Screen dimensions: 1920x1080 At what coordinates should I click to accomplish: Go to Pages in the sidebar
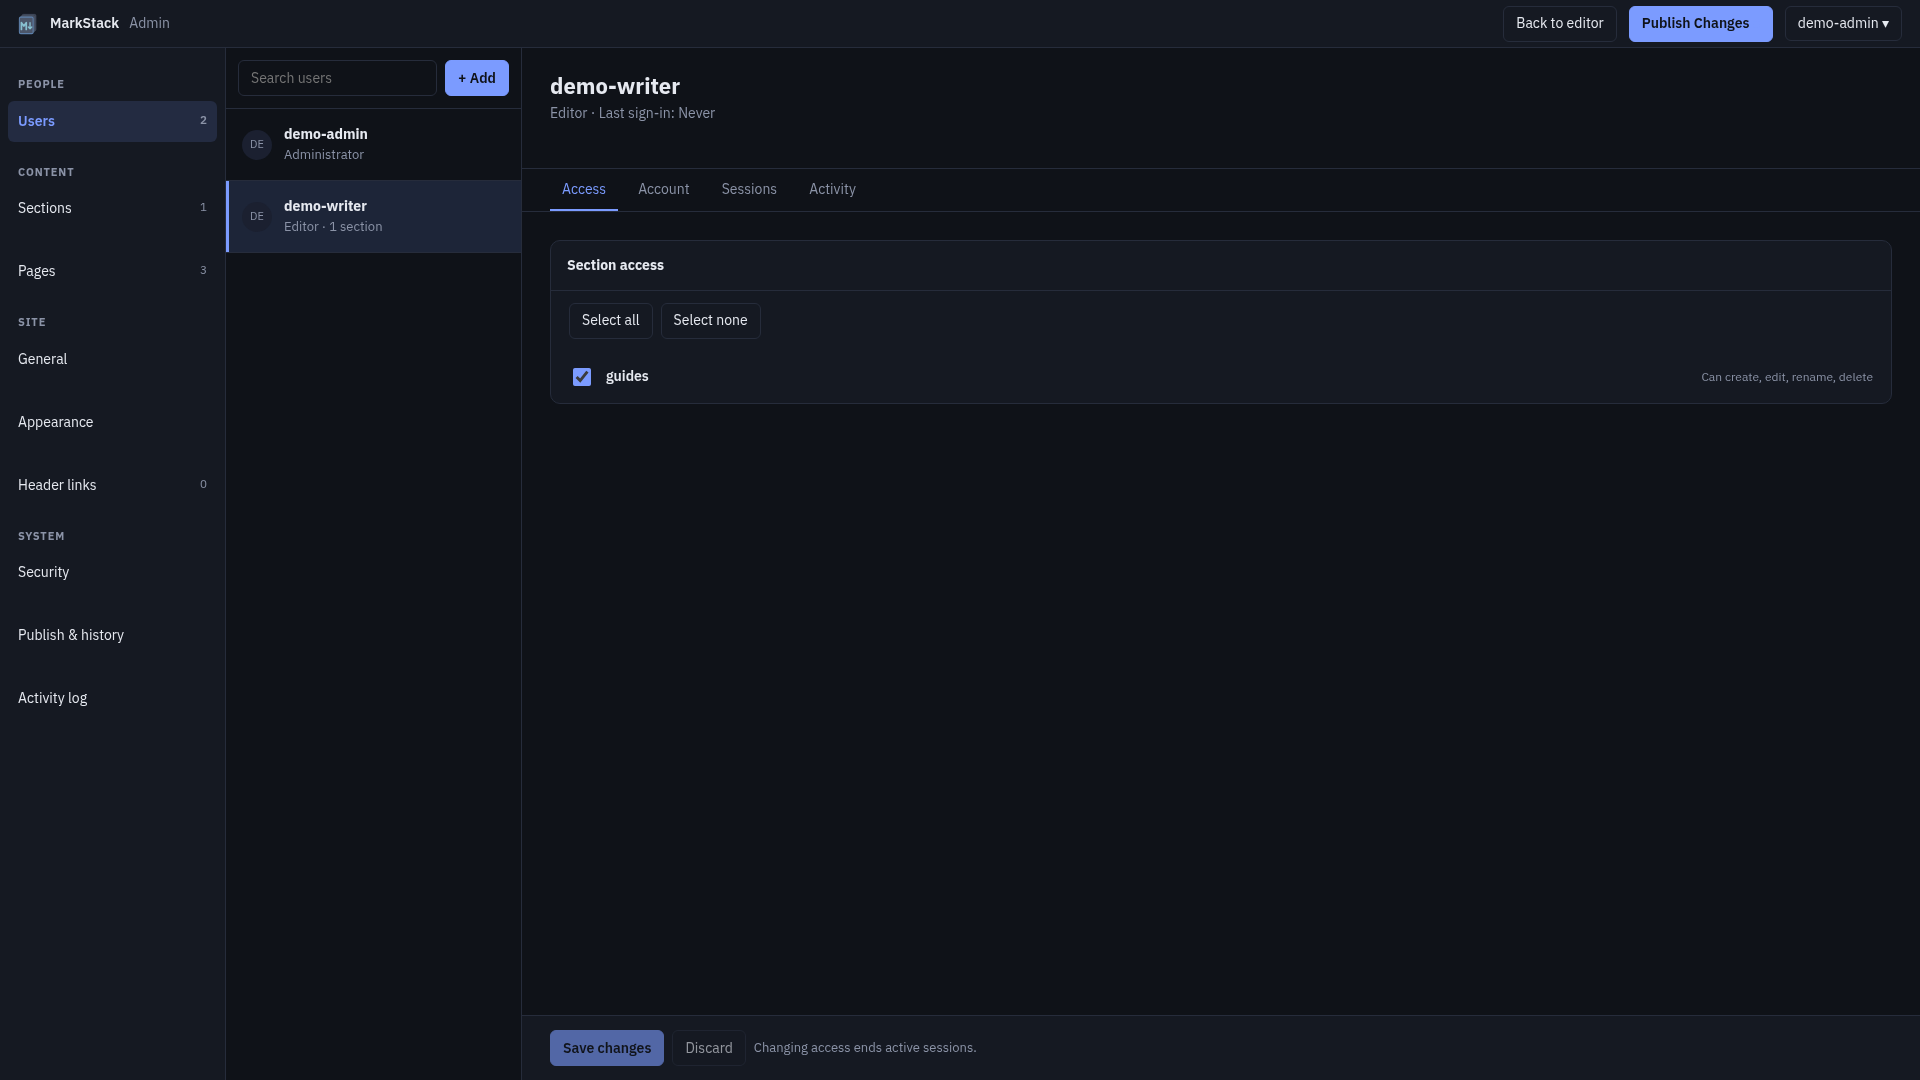(112, 271)
